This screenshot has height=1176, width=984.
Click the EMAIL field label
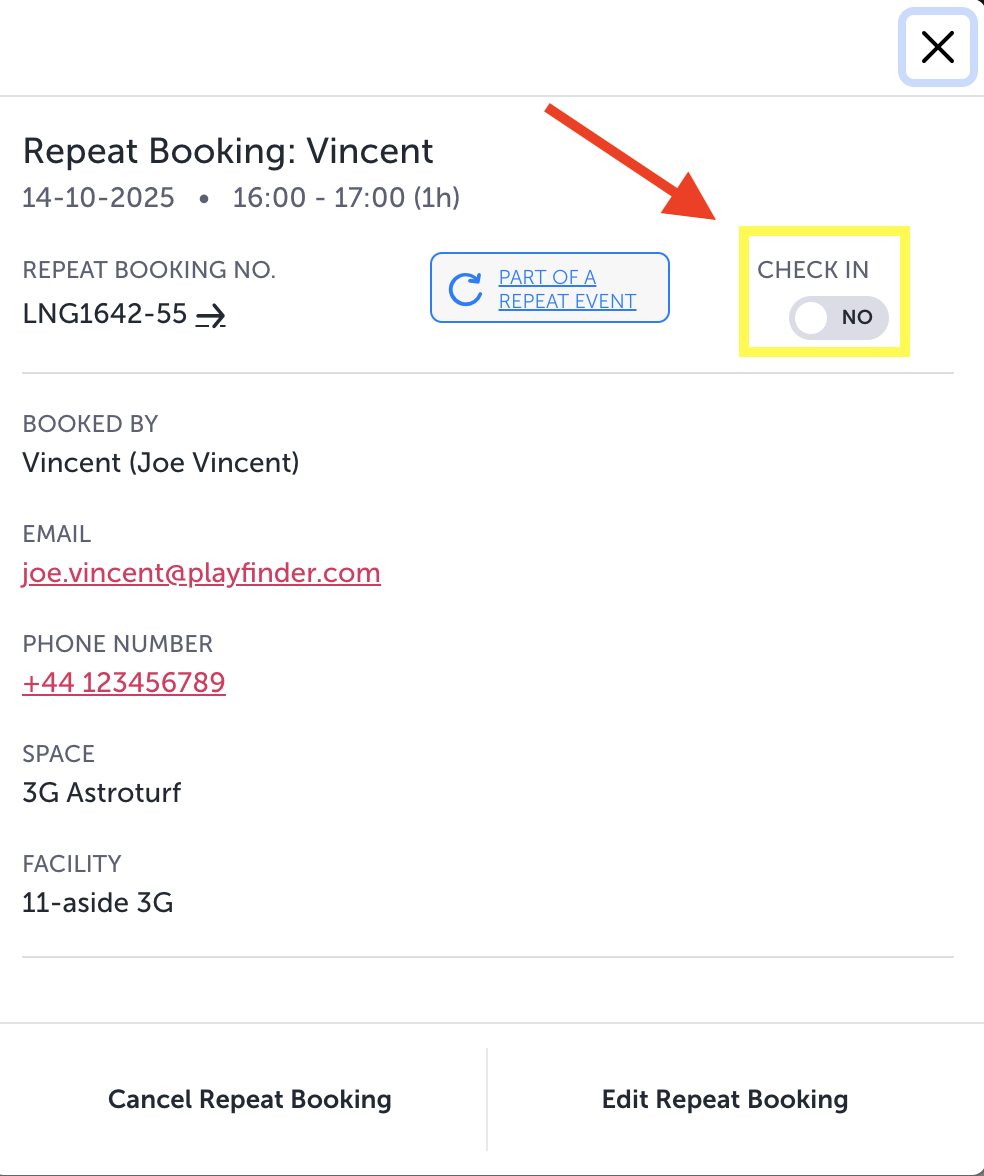57,534
